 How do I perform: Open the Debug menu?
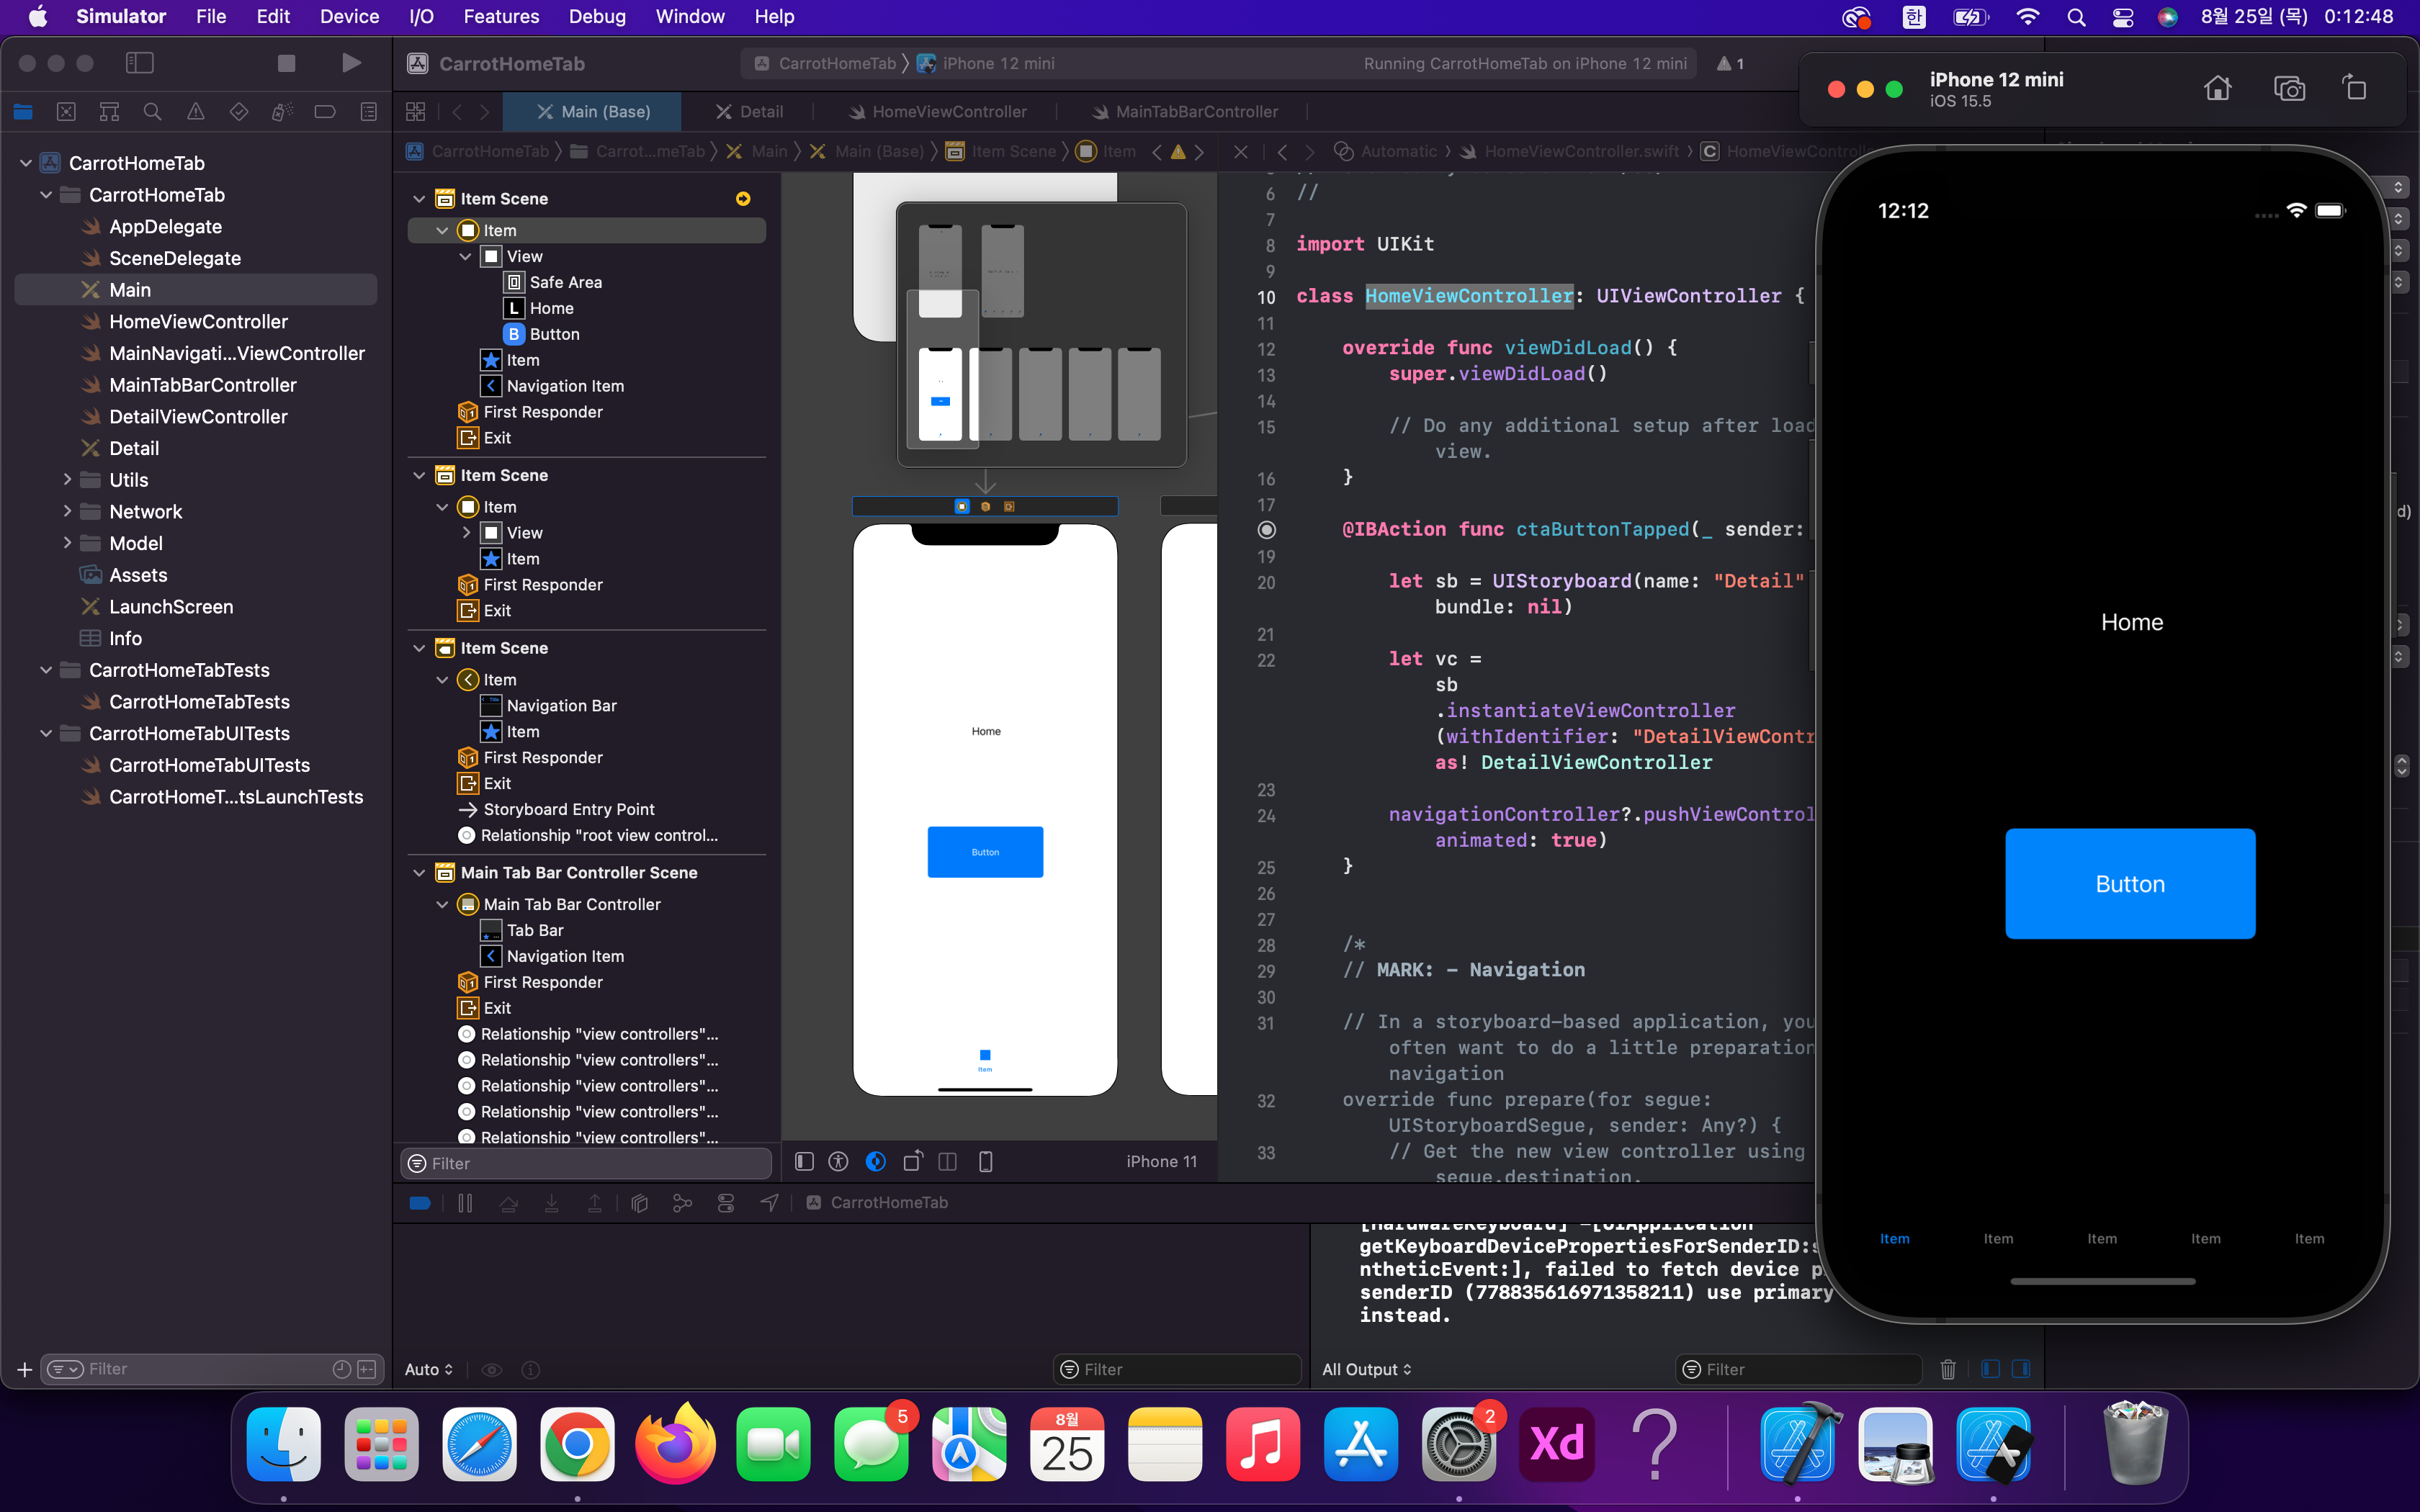point(597,16)
